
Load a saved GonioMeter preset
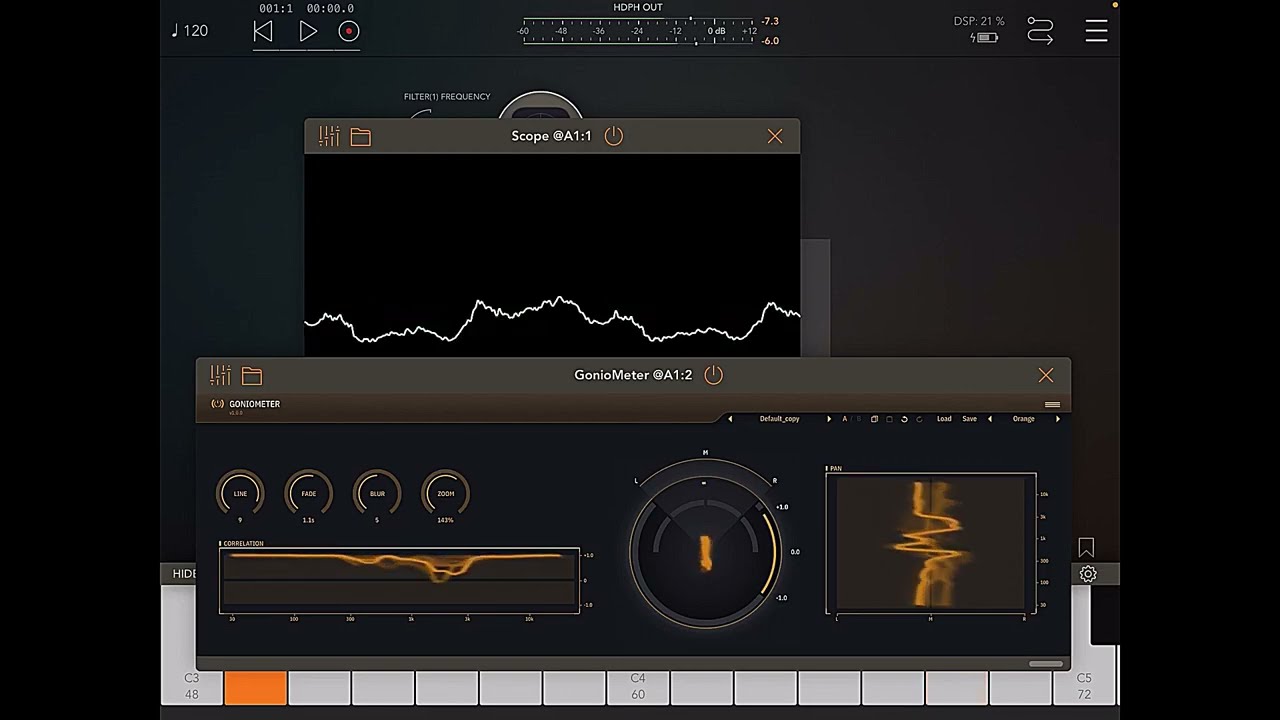click(945, 419)
